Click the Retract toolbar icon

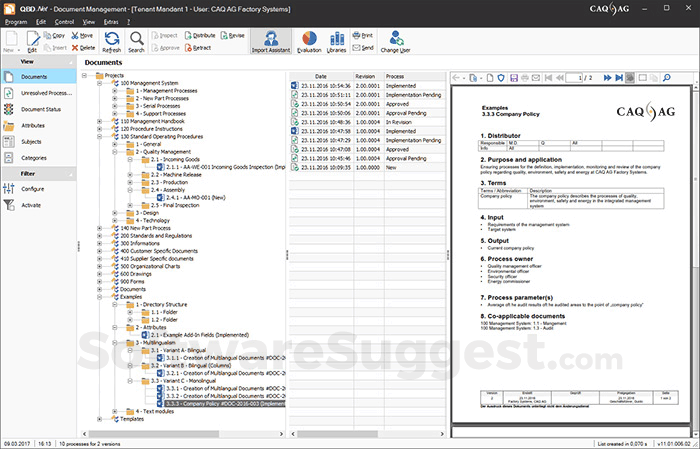(x=198, y=48)
